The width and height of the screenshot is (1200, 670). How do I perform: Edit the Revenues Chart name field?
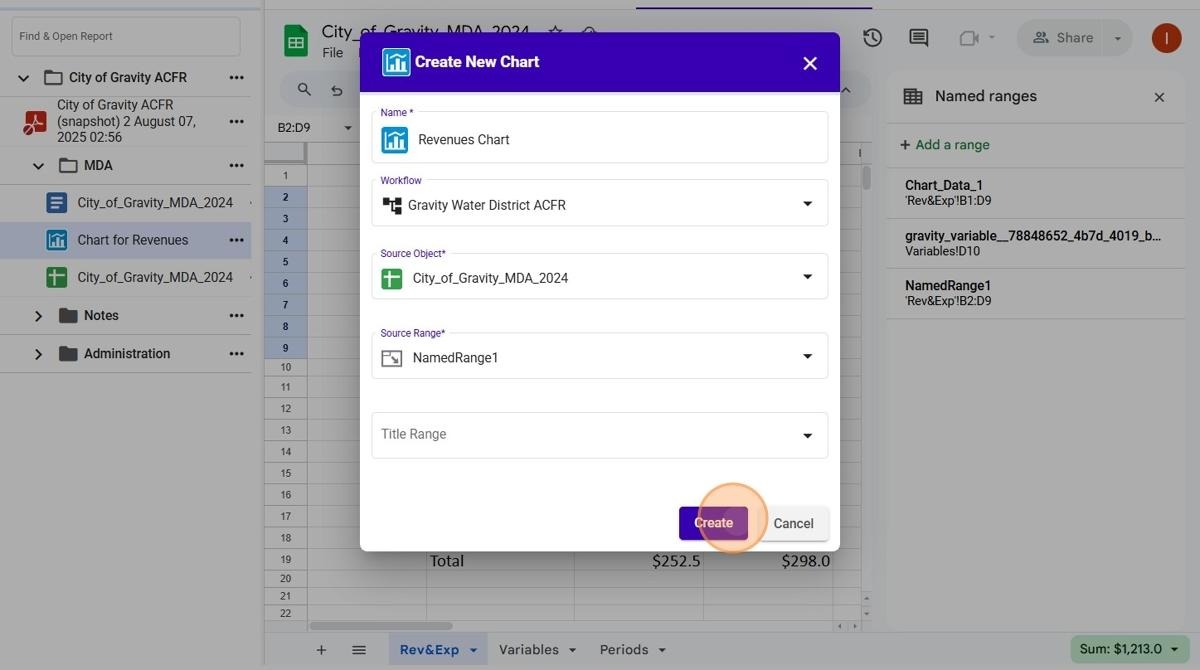point(600,139)
